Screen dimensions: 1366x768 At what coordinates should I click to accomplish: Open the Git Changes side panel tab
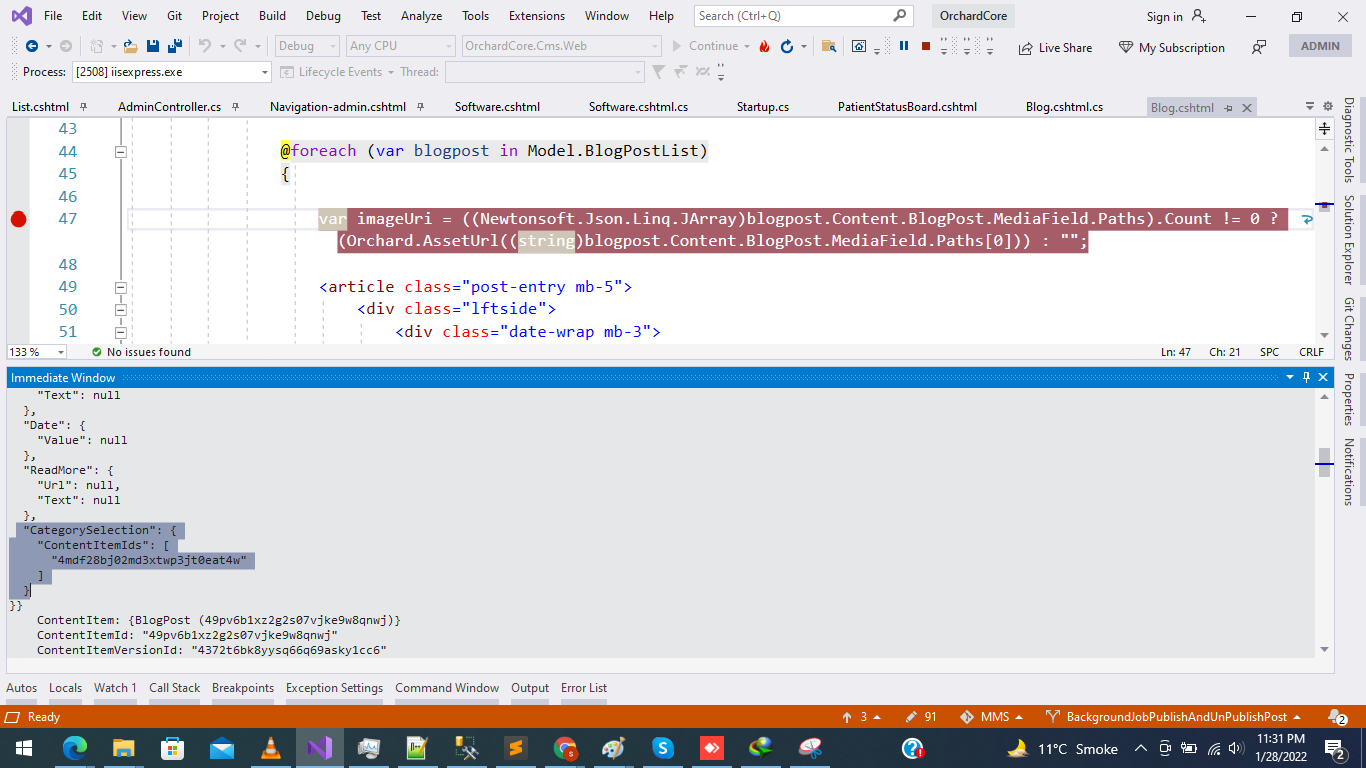point(1348,329)
